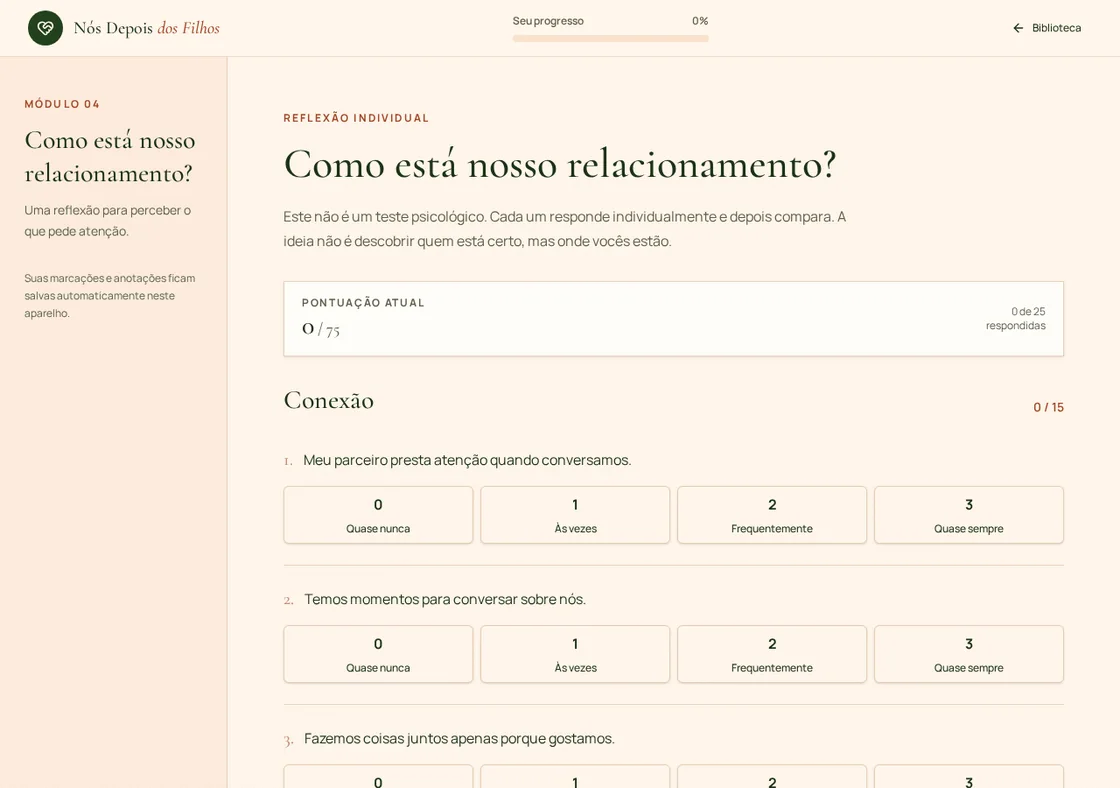Click the back arrow beside Biblioteca
Screen dimensions: 1120x788
click(x=1018, y=28)
